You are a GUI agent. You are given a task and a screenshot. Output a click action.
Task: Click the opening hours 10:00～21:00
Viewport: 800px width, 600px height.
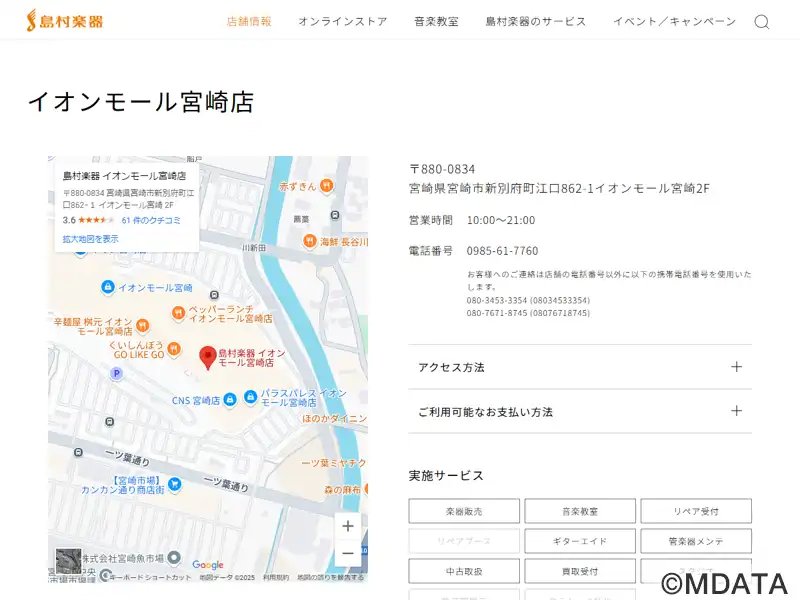click(x=501, y=220)
